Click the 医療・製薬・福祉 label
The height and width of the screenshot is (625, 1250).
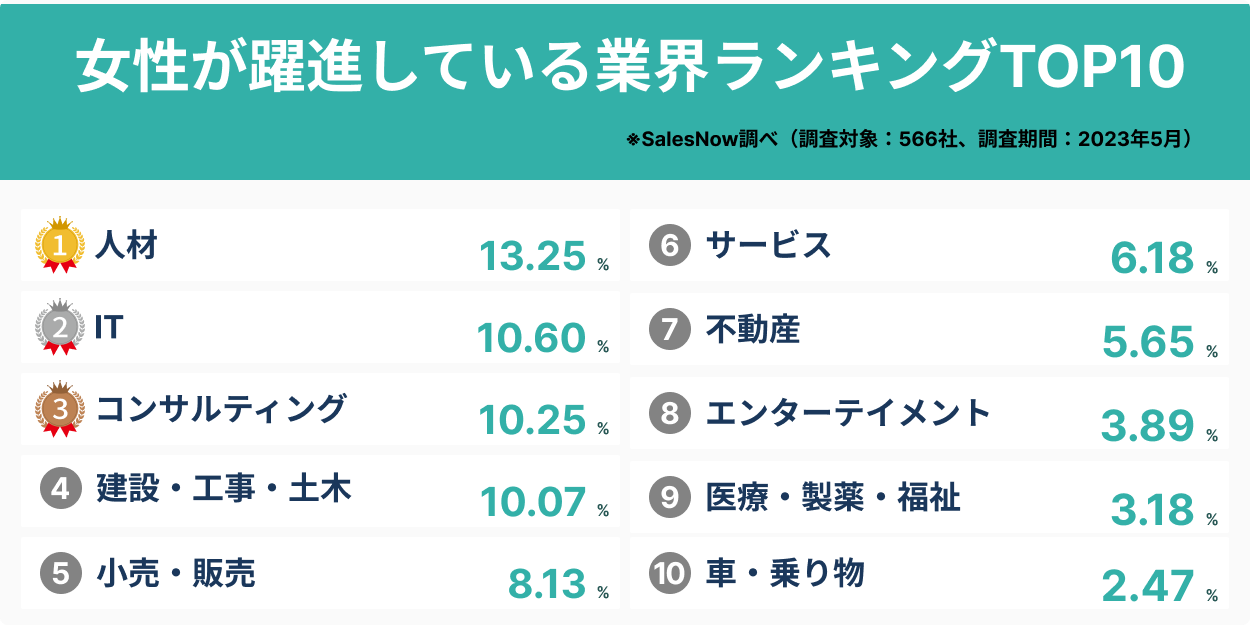pos(833,495)
